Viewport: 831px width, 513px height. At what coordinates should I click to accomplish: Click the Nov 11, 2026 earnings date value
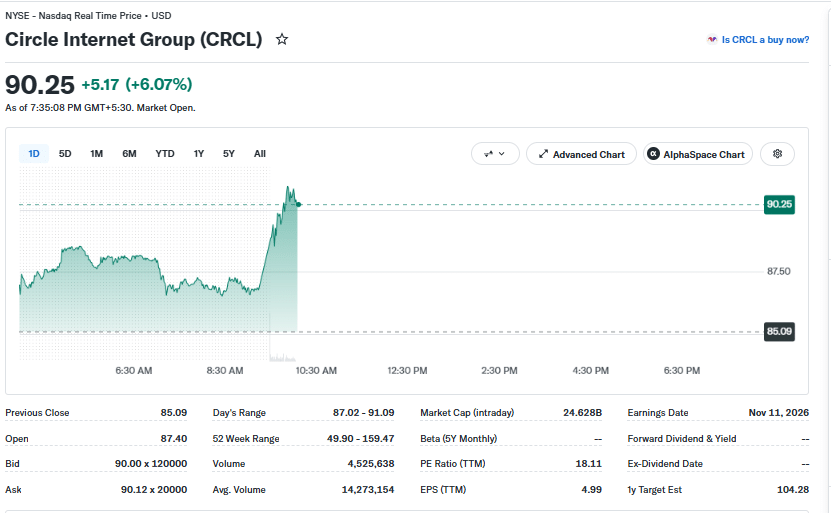click(x=779, y=412)
